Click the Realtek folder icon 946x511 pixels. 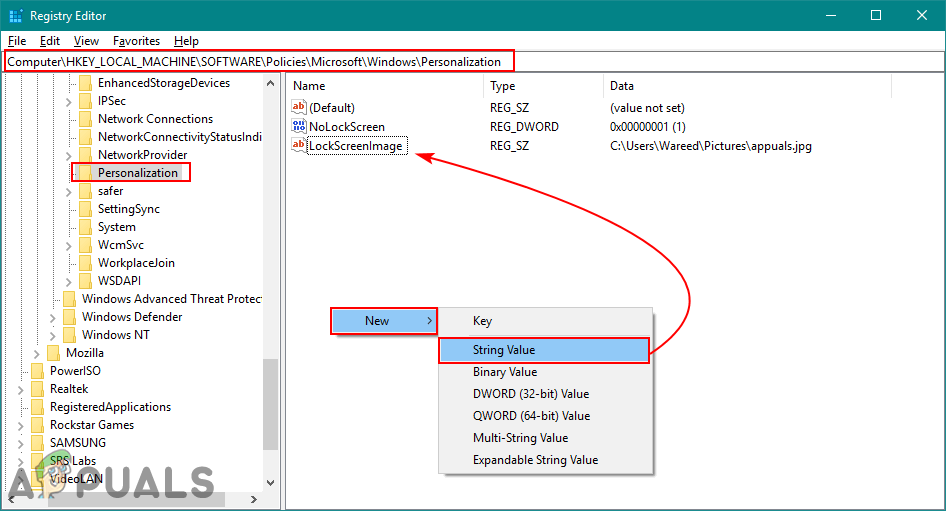(37, 389)
